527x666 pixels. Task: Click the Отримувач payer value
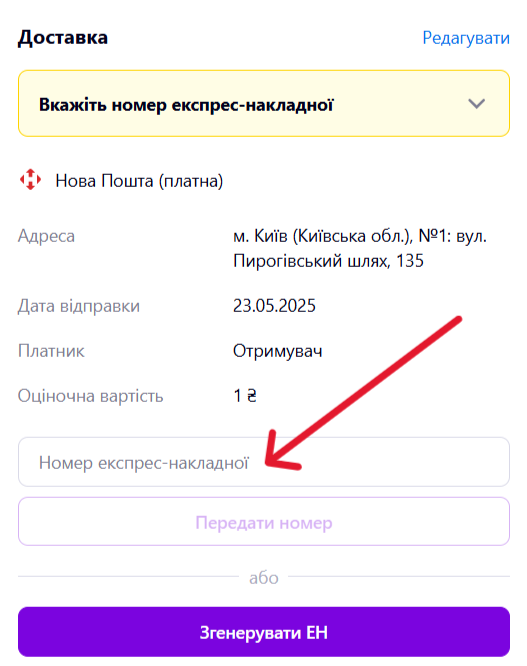[x=278, y=351]
